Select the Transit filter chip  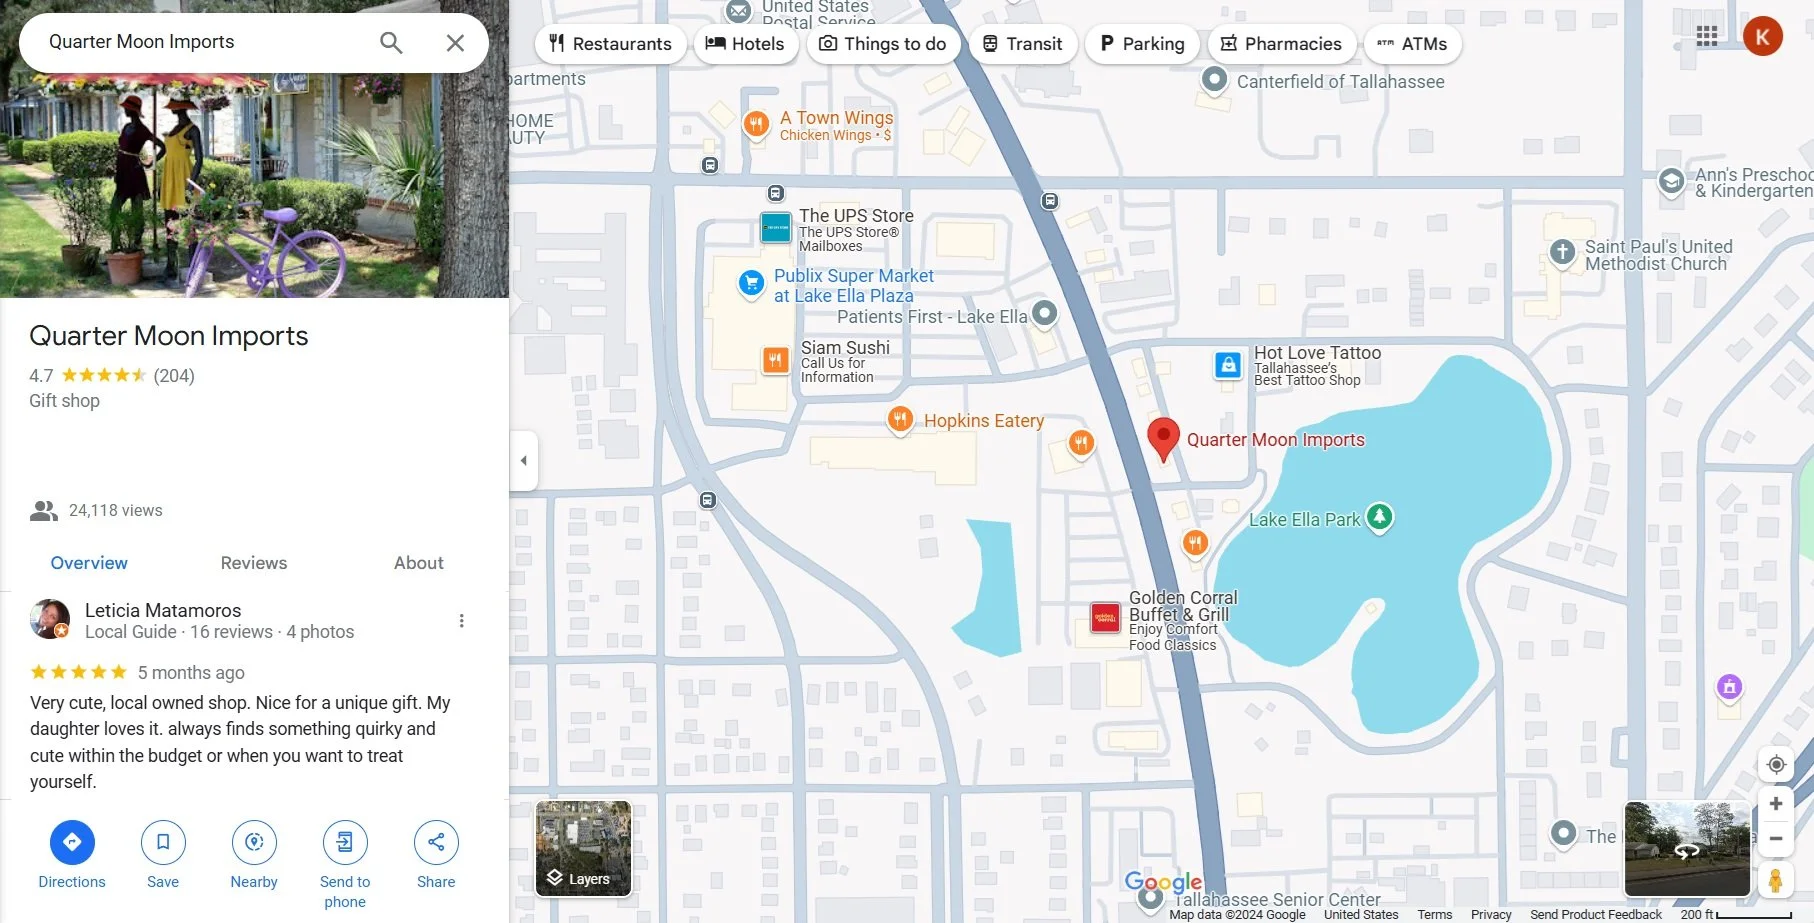(x=1022, y=44)
